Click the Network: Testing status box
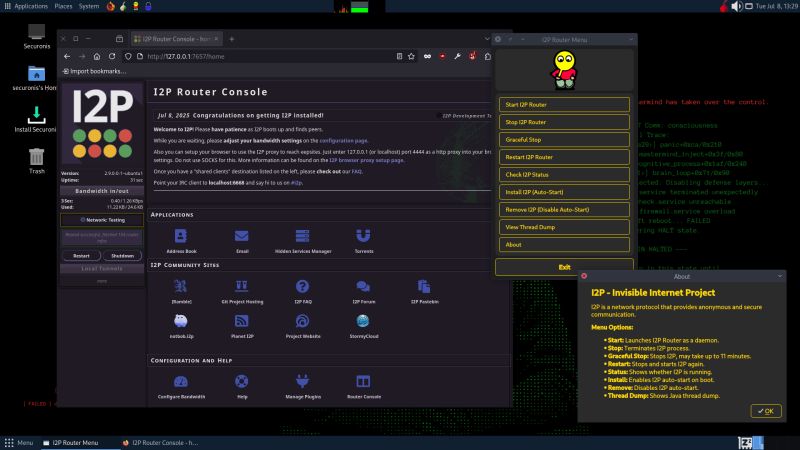Screen dimensions: 800x450 [x=102, y=220]
